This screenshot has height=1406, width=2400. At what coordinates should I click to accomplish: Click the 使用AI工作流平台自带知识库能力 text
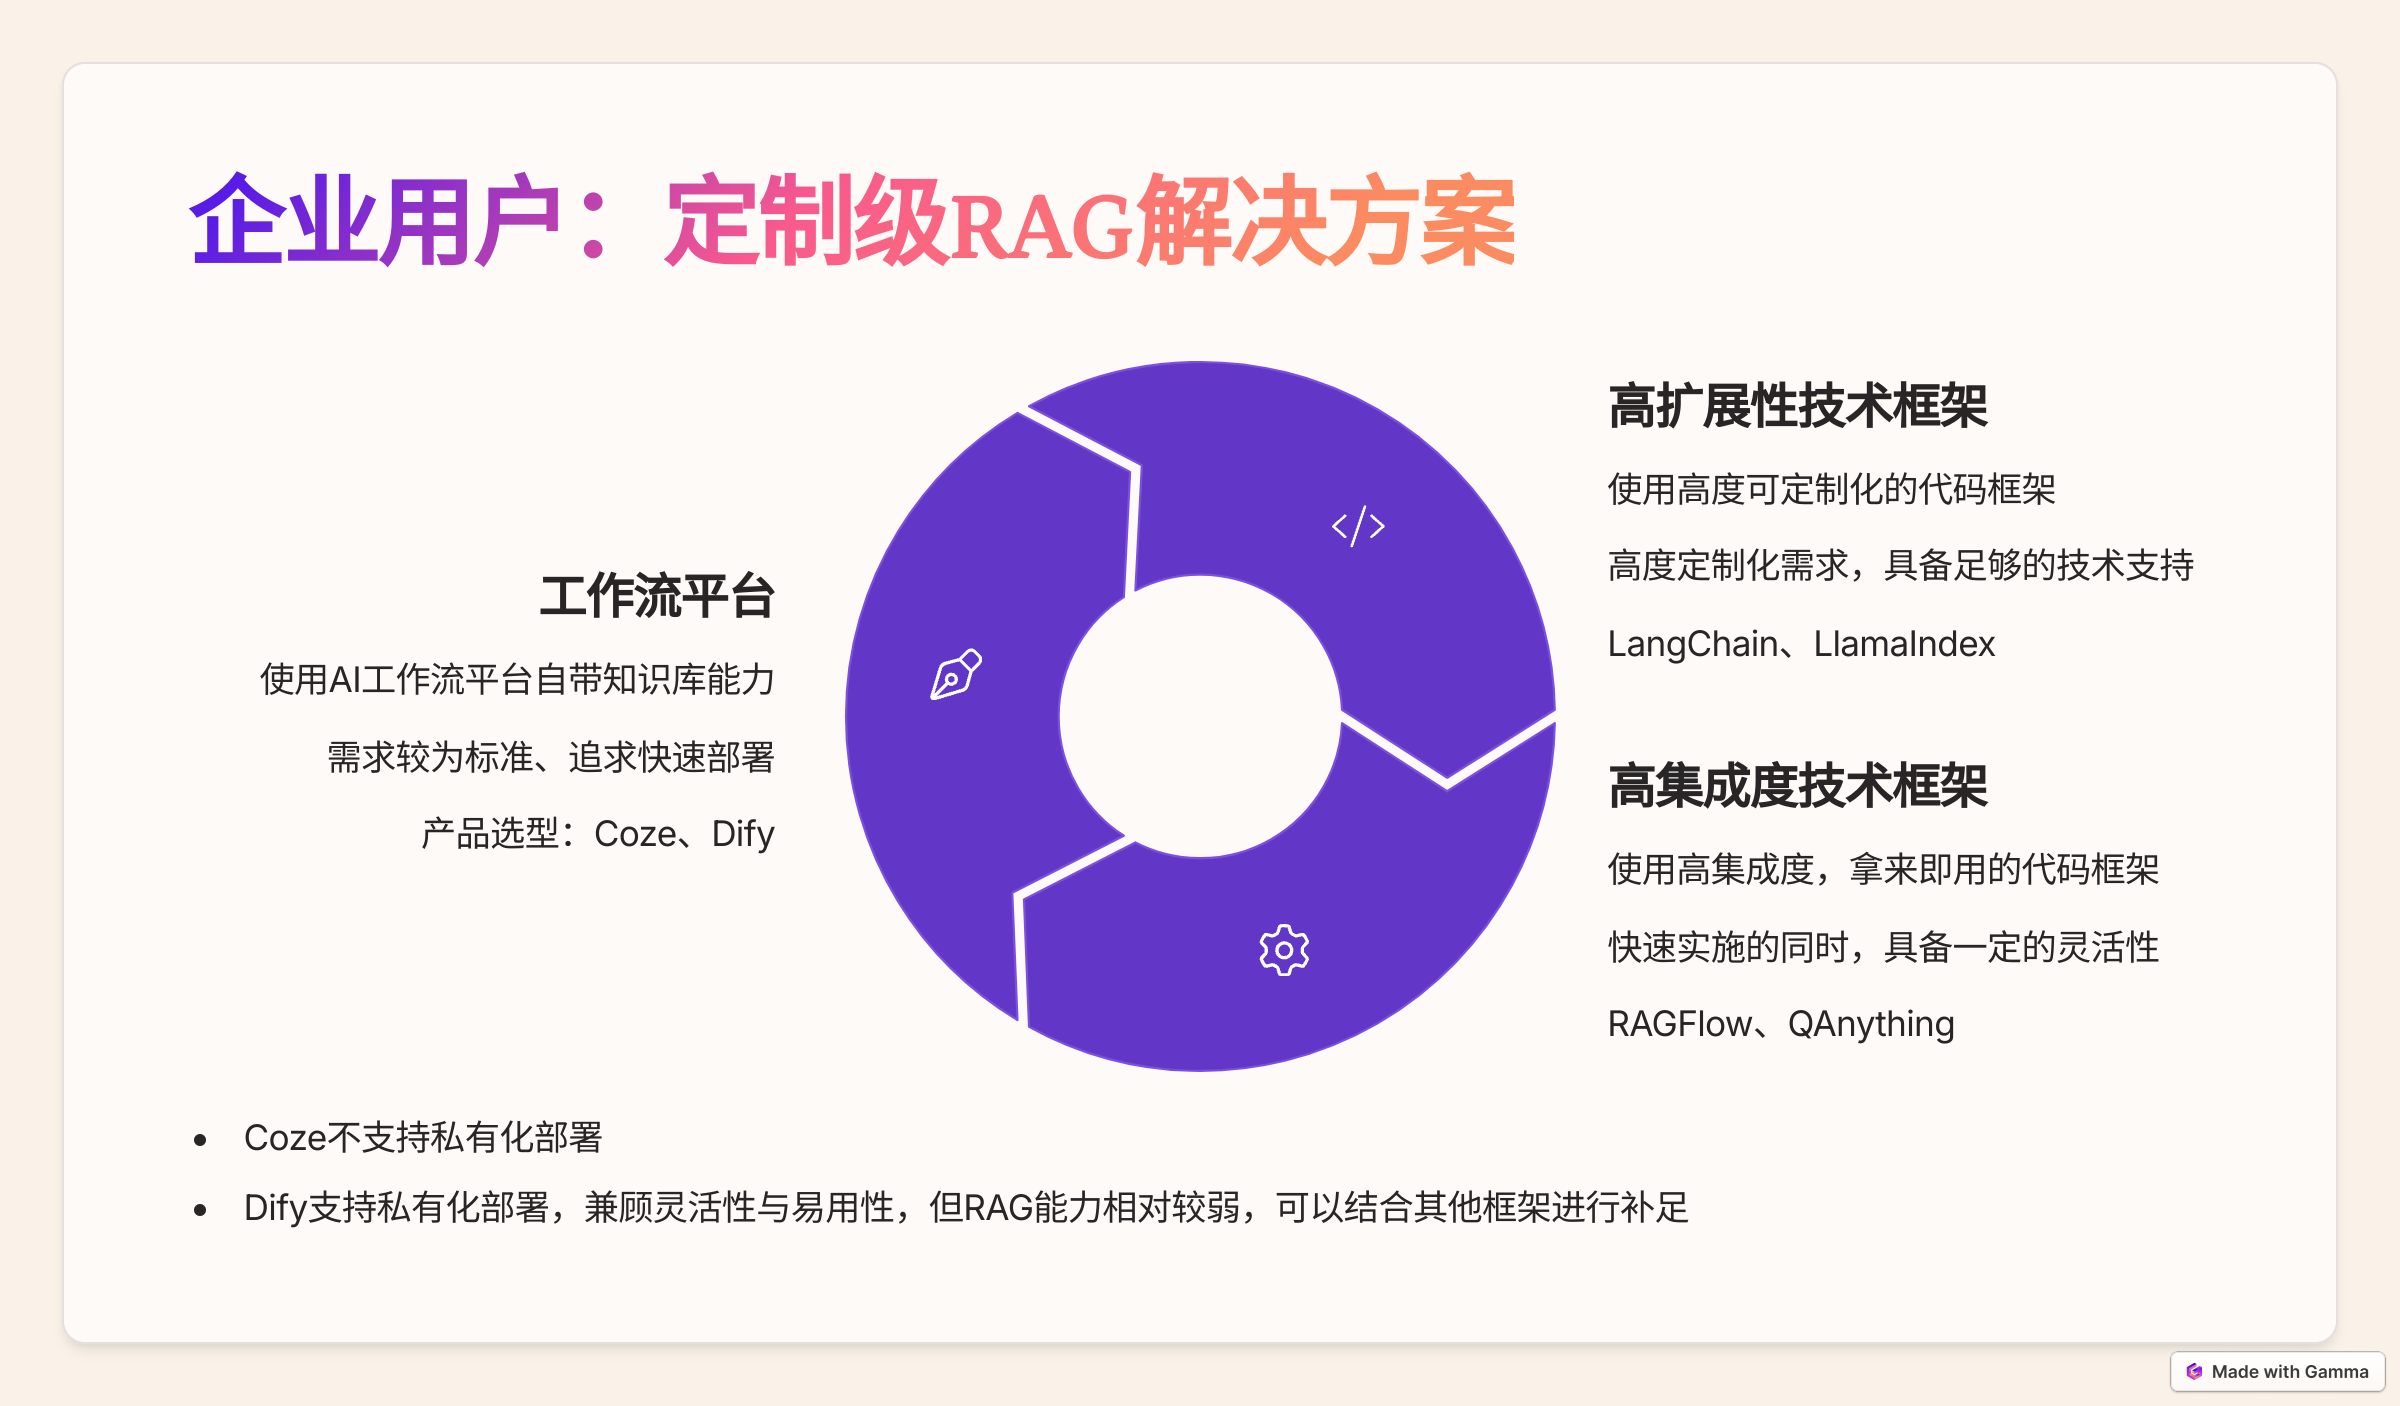point(518,680)
